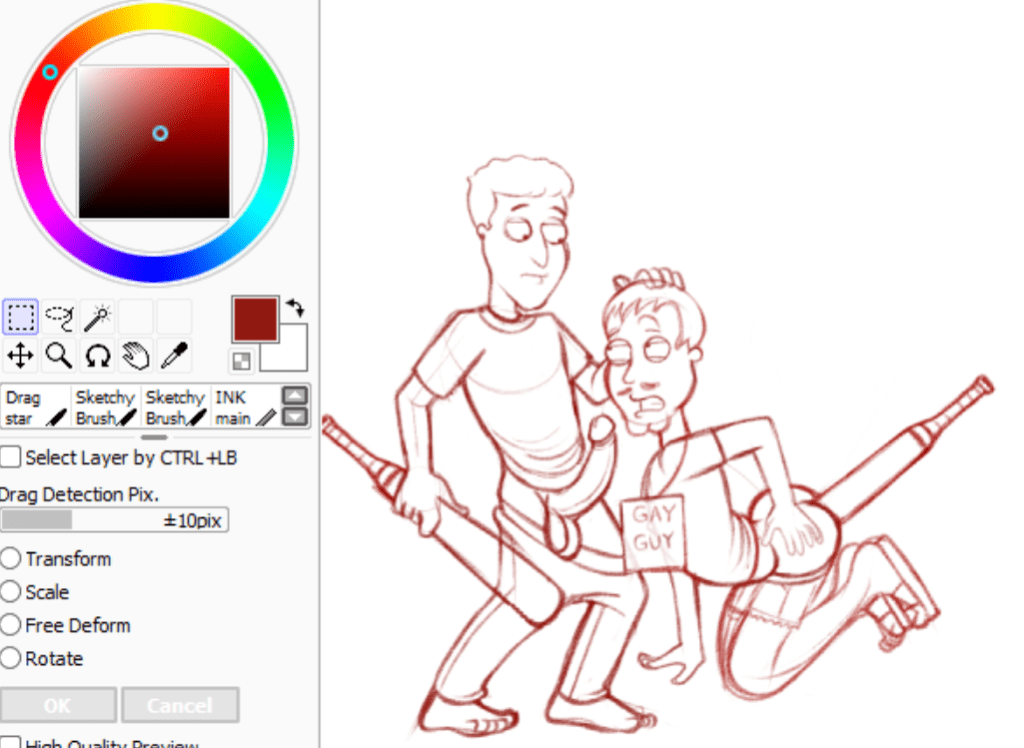
Task: Swap foreground and background colors
Action: tap(295, 308)
